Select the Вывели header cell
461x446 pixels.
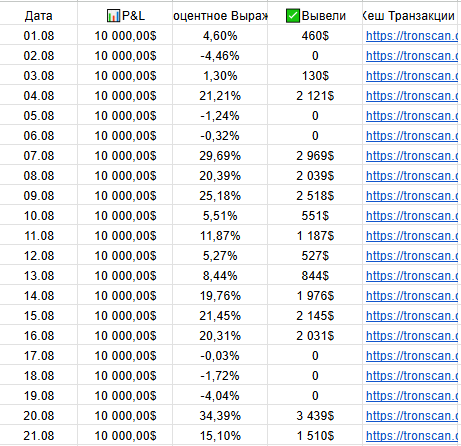(x=315, y=15)
